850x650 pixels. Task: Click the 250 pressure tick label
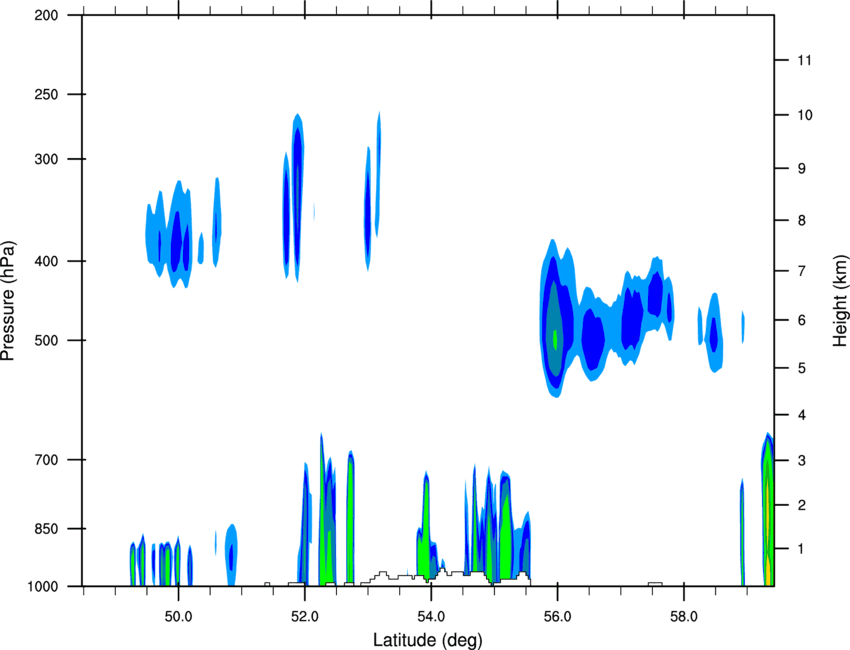point(47,94)
